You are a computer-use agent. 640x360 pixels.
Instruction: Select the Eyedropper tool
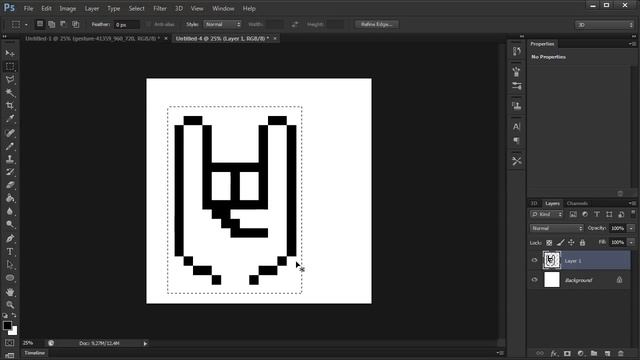(x=10, y=119)
